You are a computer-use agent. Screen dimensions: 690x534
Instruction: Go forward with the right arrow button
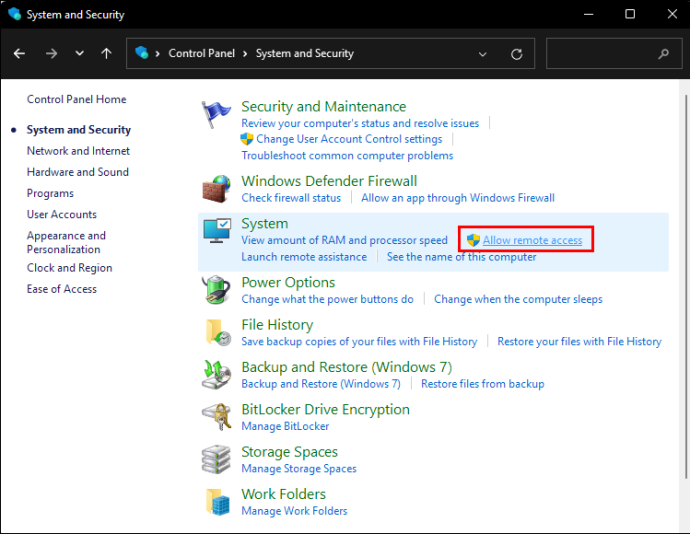coord(51,54)
